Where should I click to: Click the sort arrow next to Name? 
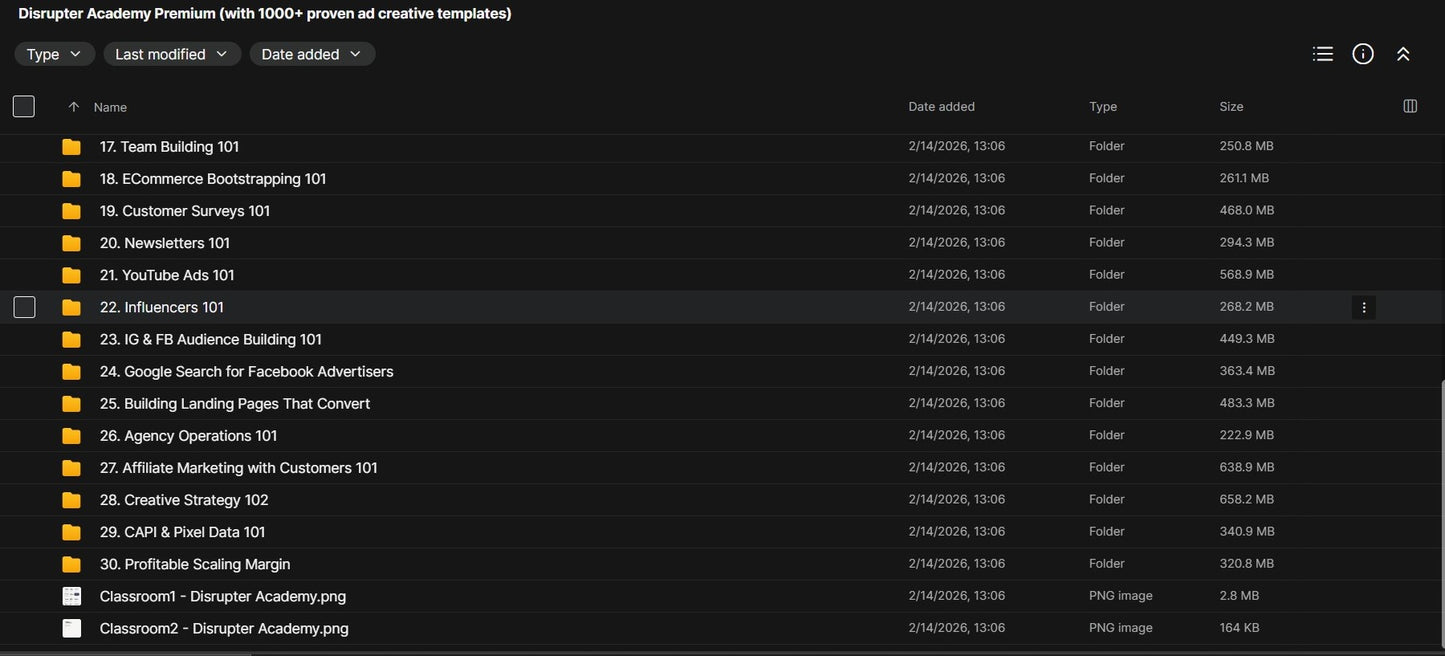73,107
